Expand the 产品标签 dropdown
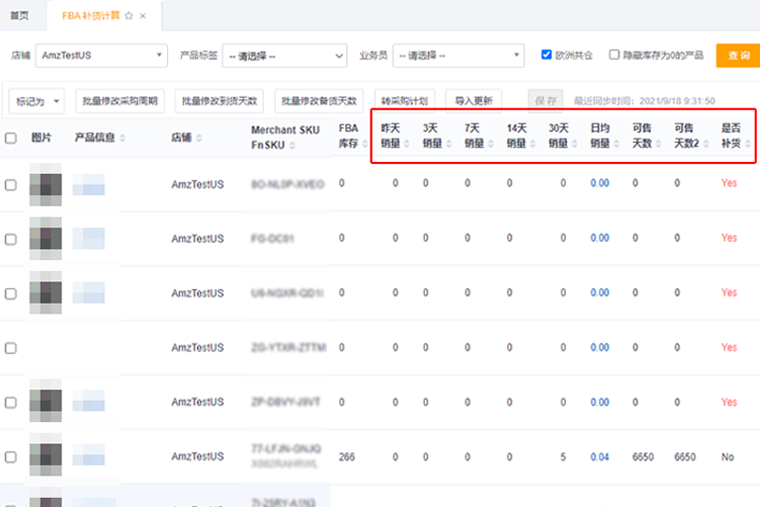The image size is (760, 507). tap(284, 55)
